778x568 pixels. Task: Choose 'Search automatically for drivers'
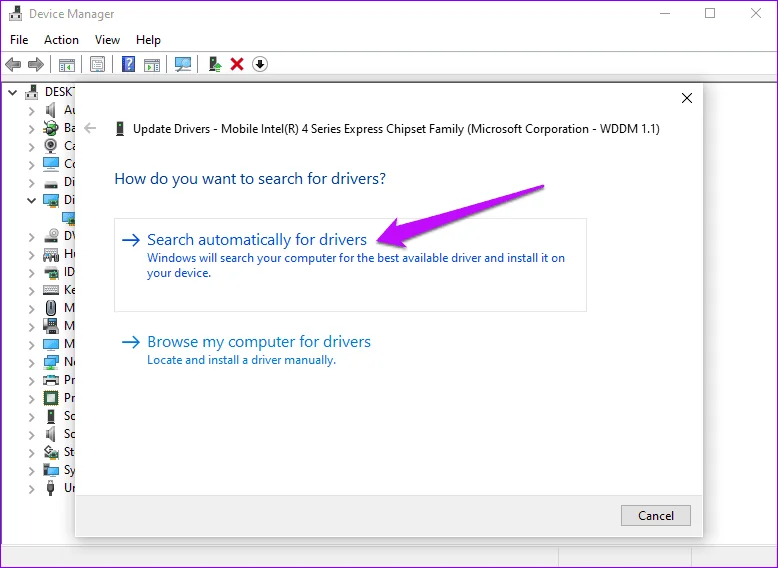coord(350,265)
